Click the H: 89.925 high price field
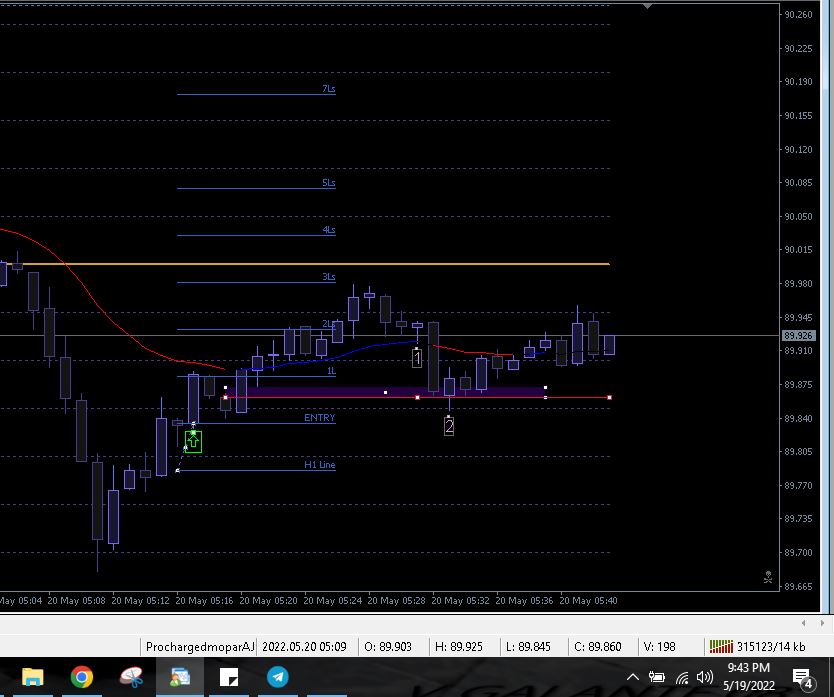The height and width of the screenshot is (697, 834). (x=458, y=646)
